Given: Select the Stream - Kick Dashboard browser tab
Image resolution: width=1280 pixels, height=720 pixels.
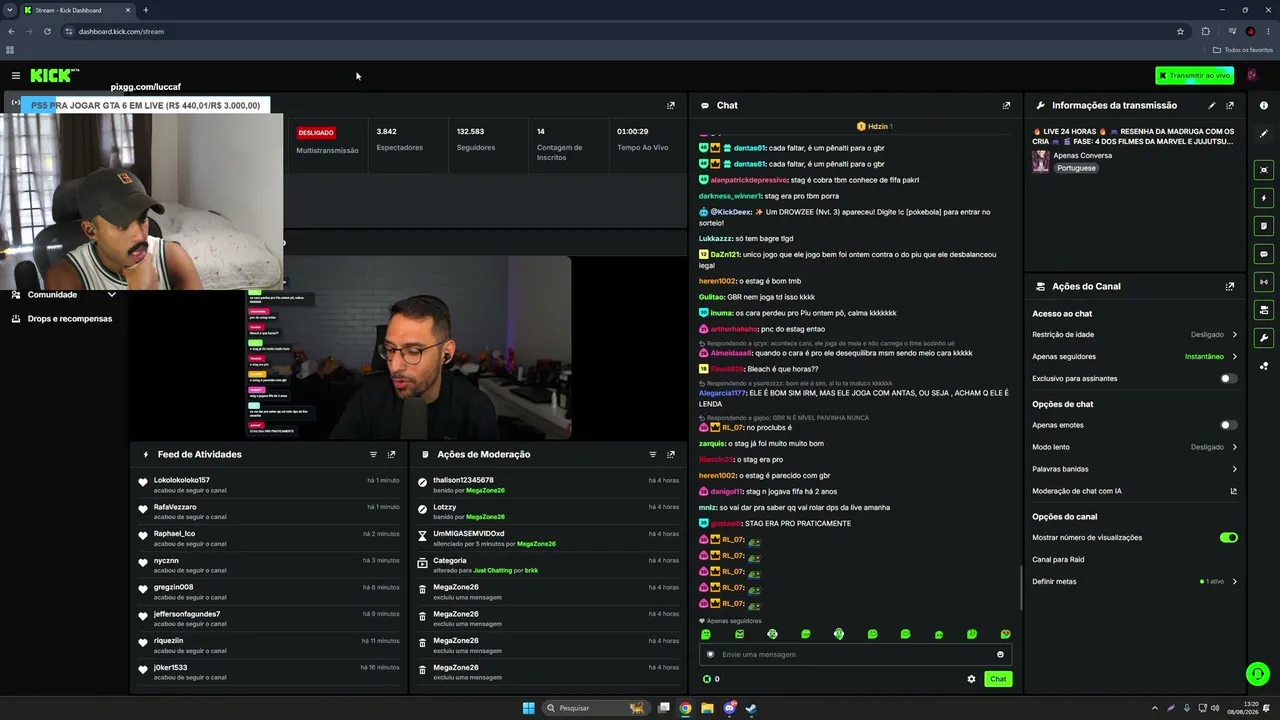Looking at the screenshot, I should coord(78,10).
